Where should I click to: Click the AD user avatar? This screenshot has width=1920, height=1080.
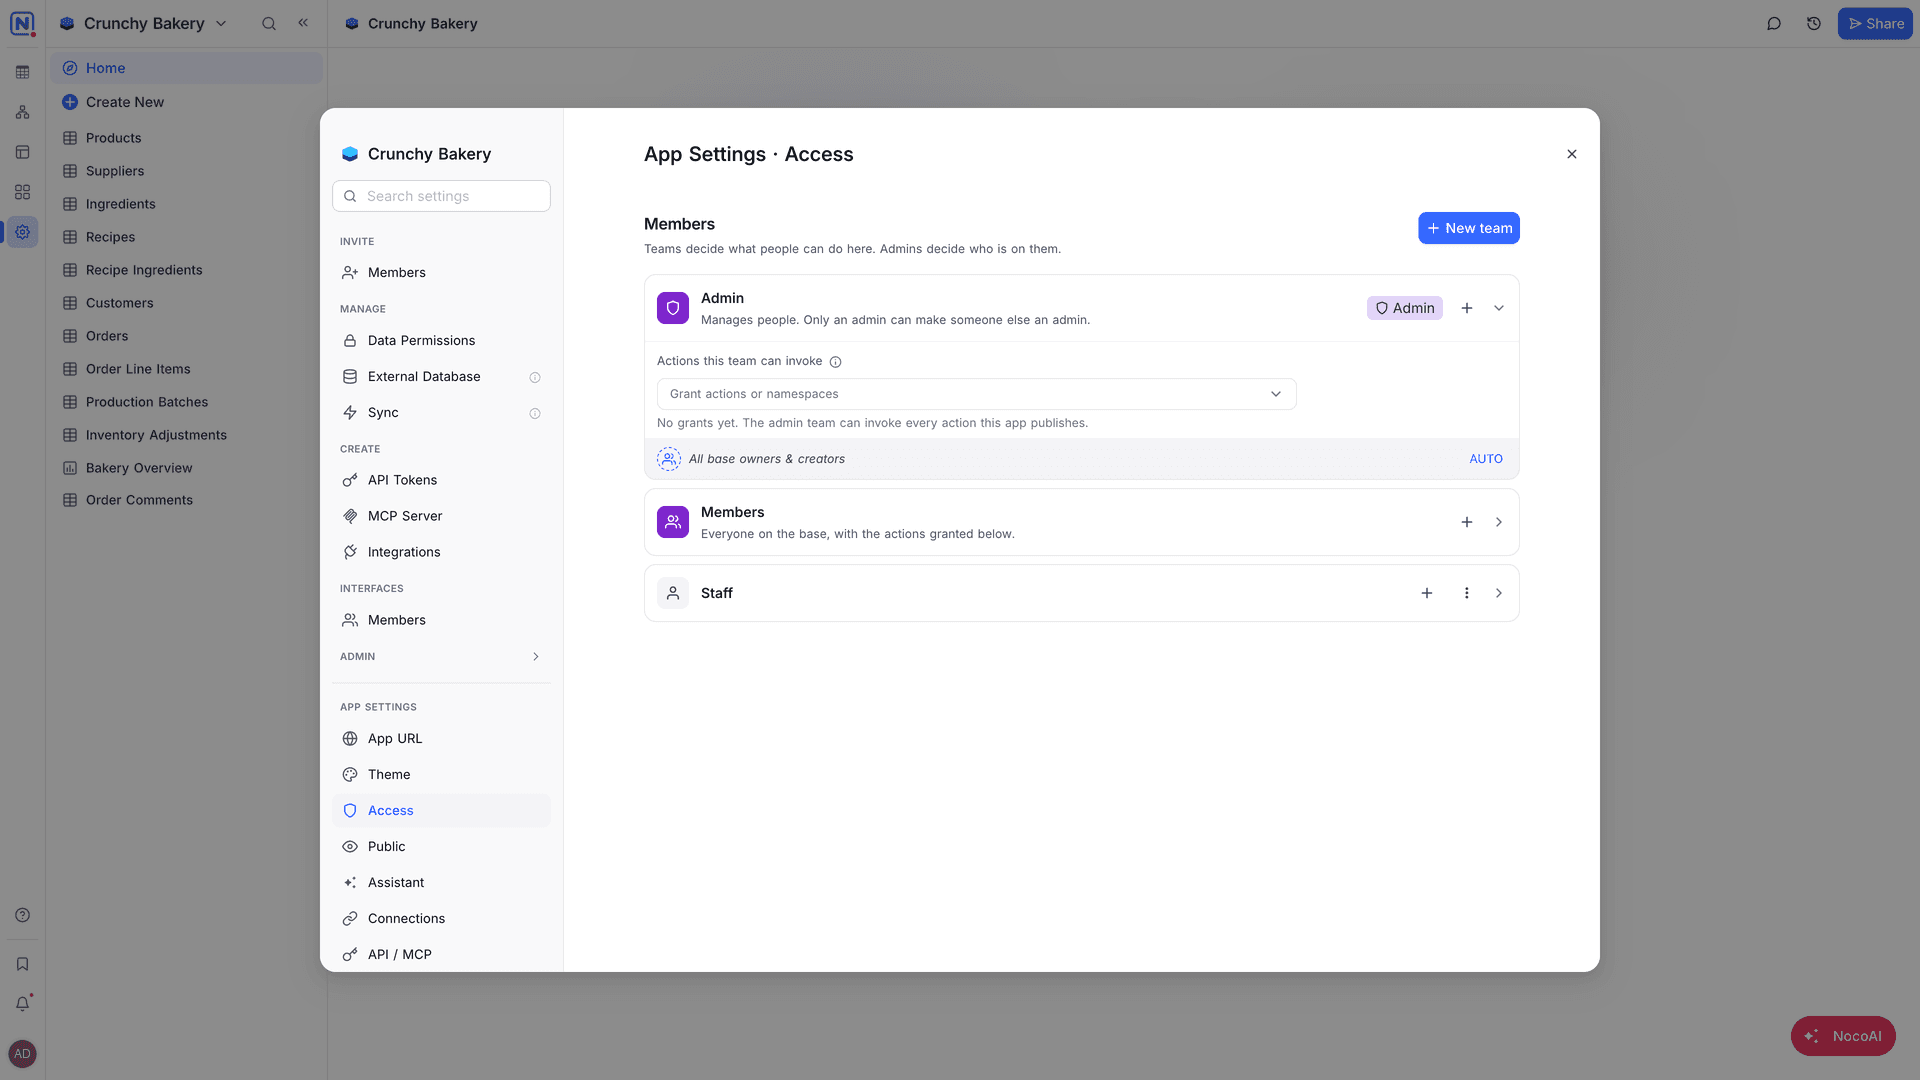click(22, 1054)
